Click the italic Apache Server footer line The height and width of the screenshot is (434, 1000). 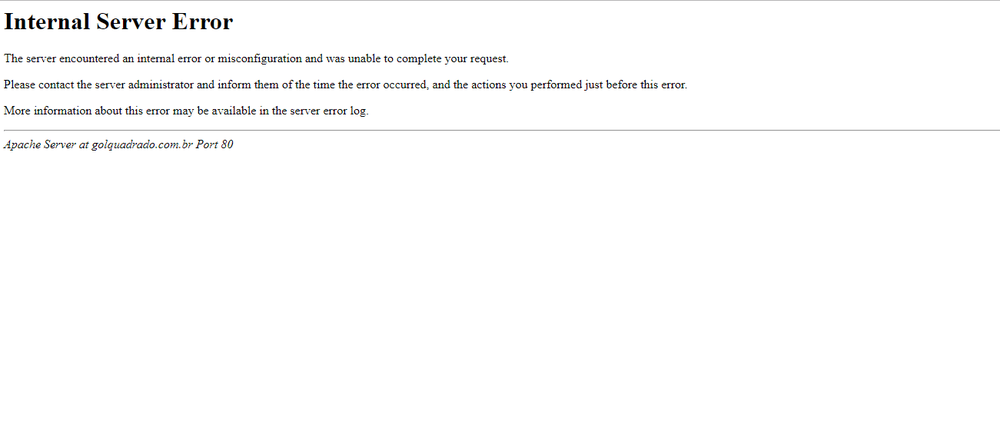pos(118,145)
